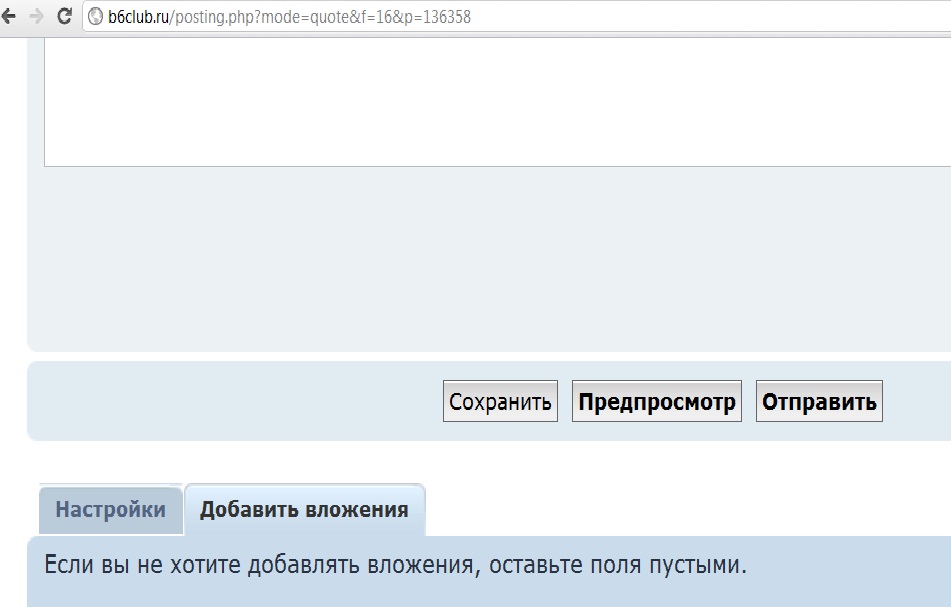Viewport: 951px width, 607px height.
Task: Preview the post with Предпросмотр
Action: click(657, 402)
